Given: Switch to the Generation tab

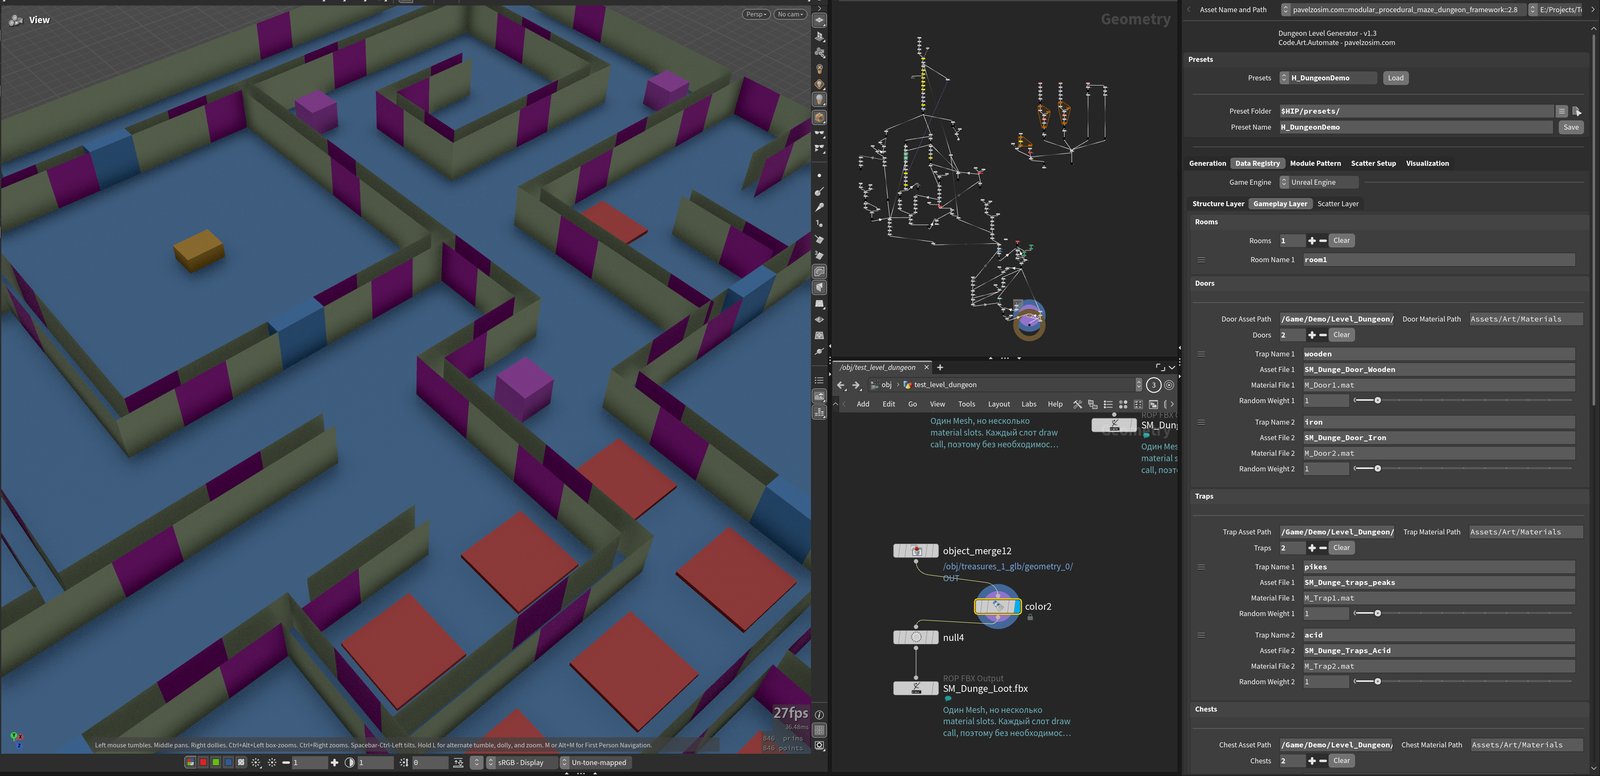Looking at the screenshot, I should tap(1207, 163).
